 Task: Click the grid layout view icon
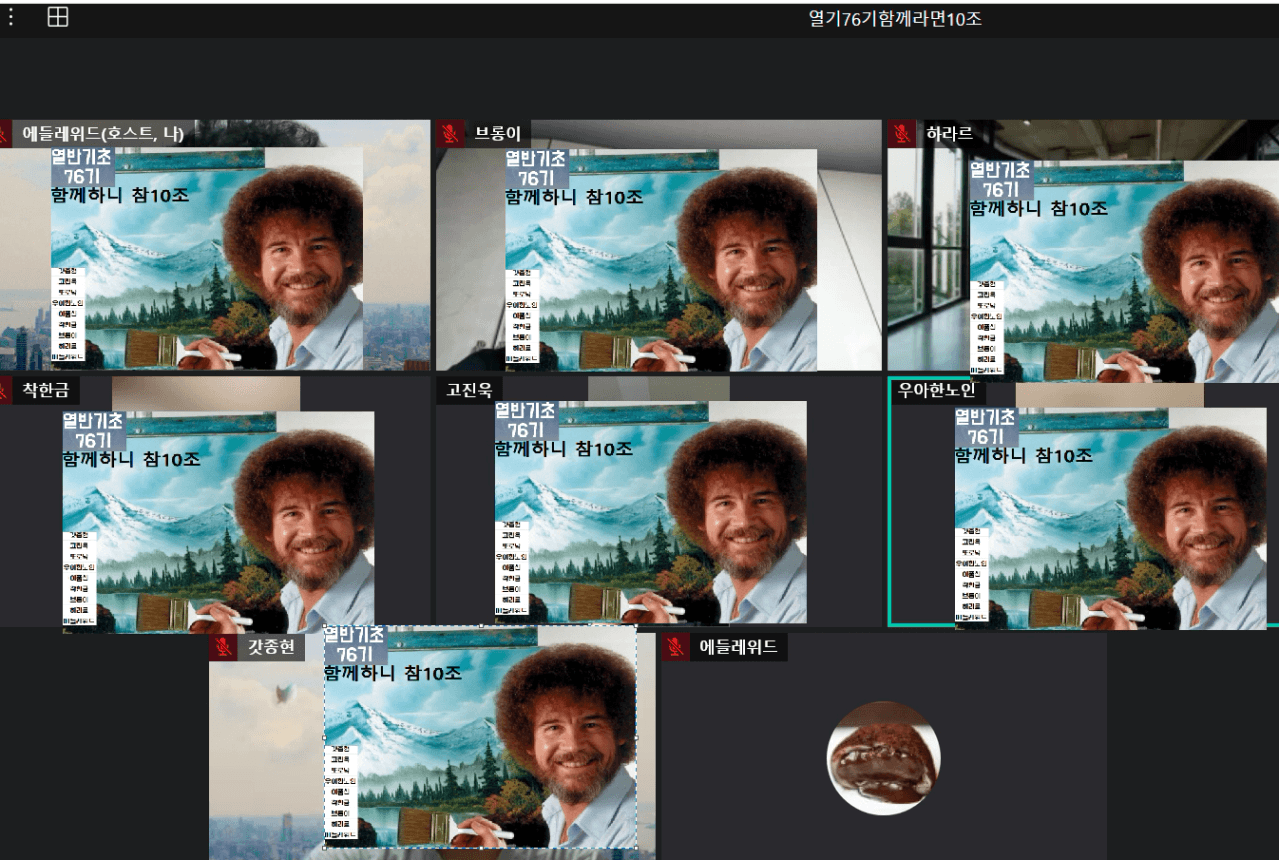58,17
